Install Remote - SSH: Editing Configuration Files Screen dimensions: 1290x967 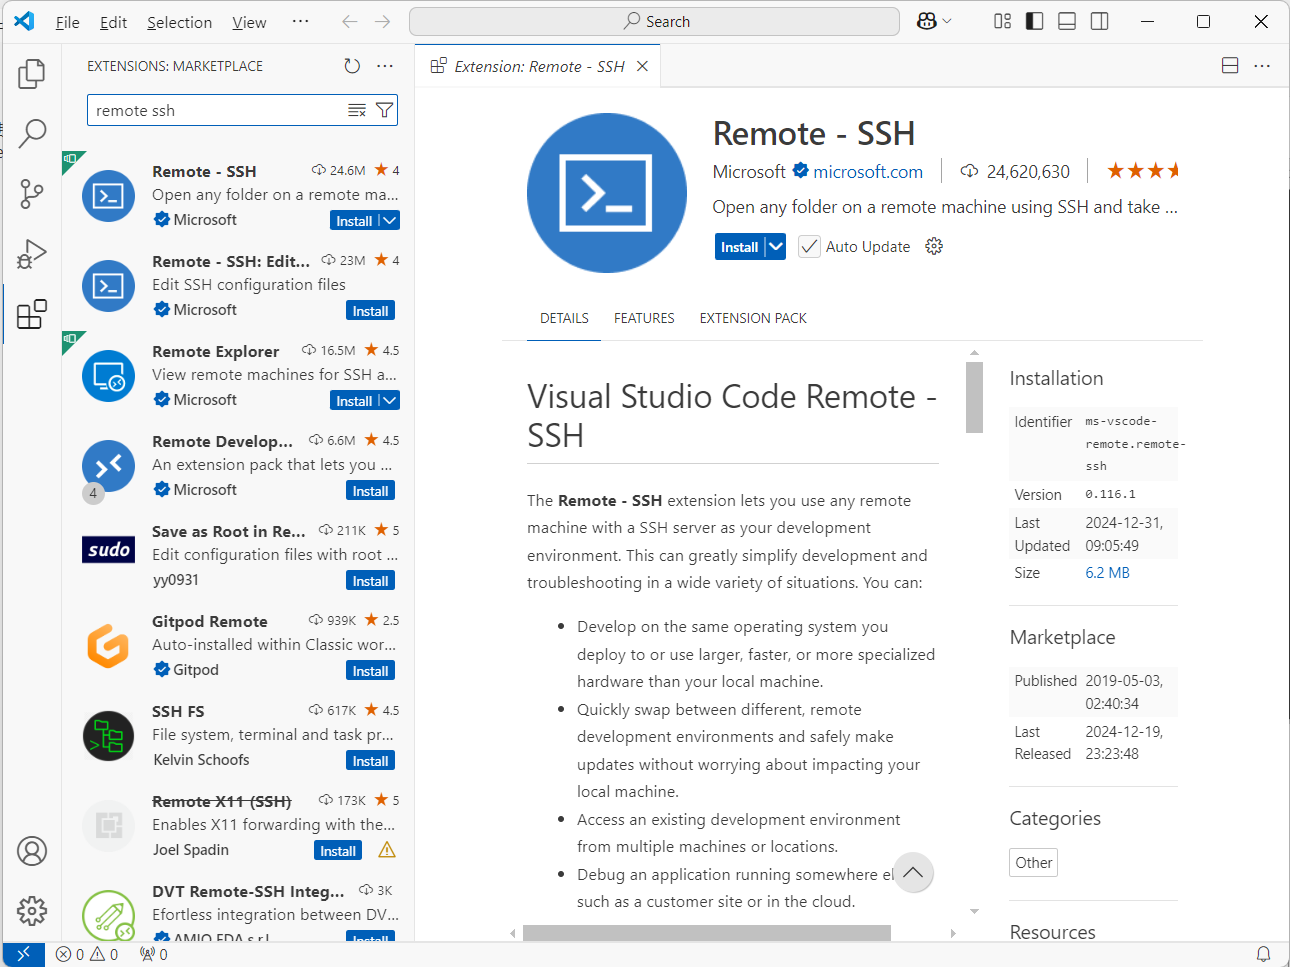pos(370,311)
